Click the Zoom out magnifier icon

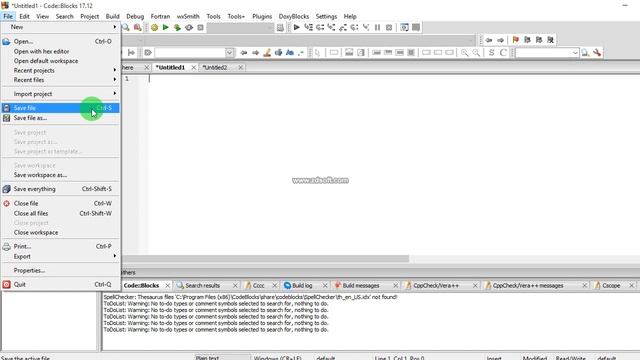pos(476,53)
